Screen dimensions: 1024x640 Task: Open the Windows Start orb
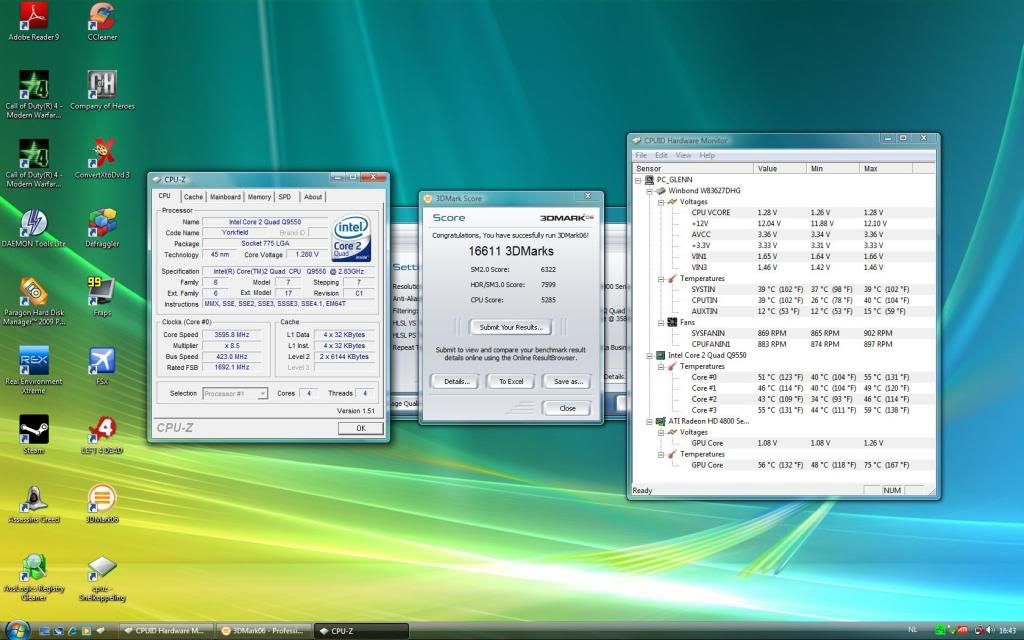(x=16, y=630)
